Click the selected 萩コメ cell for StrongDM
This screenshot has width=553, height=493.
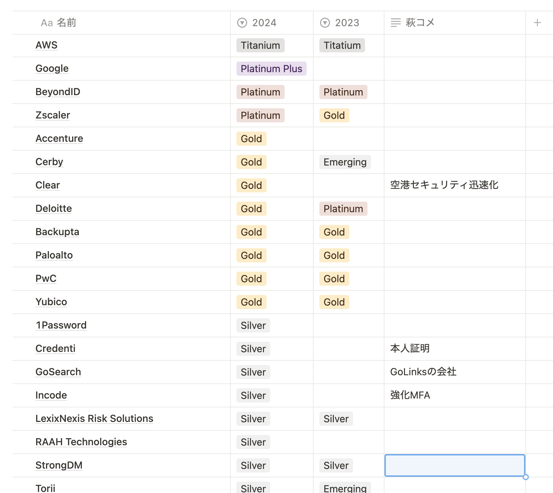(x=455, y=465)
